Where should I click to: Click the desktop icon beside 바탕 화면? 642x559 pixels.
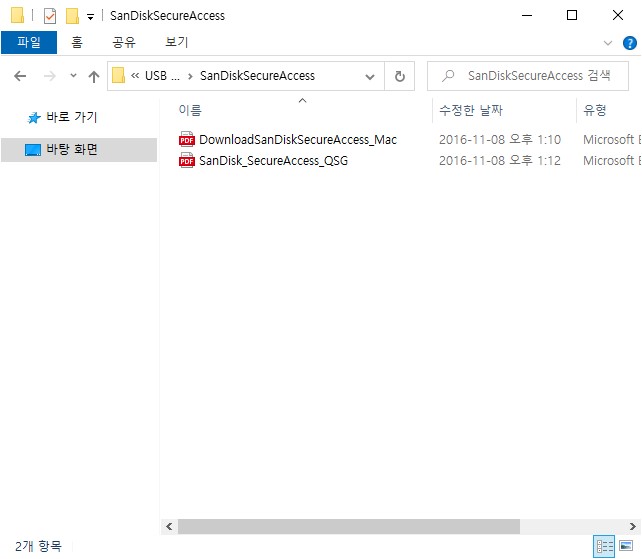(x=33, y=150)
